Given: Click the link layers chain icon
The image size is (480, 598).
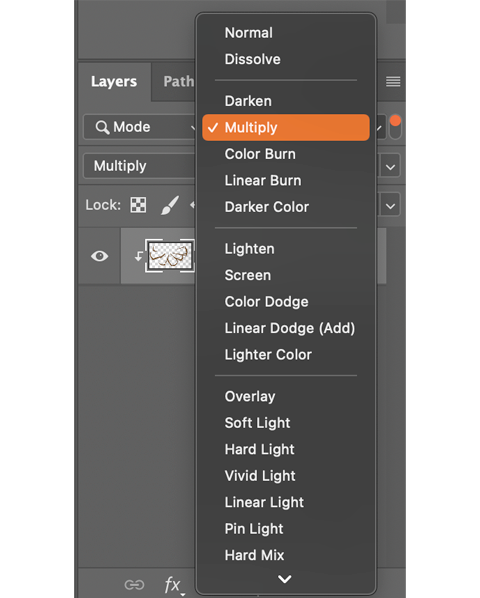Looking at the screenshot, I should pyautogui.click(x=134, y=584).
